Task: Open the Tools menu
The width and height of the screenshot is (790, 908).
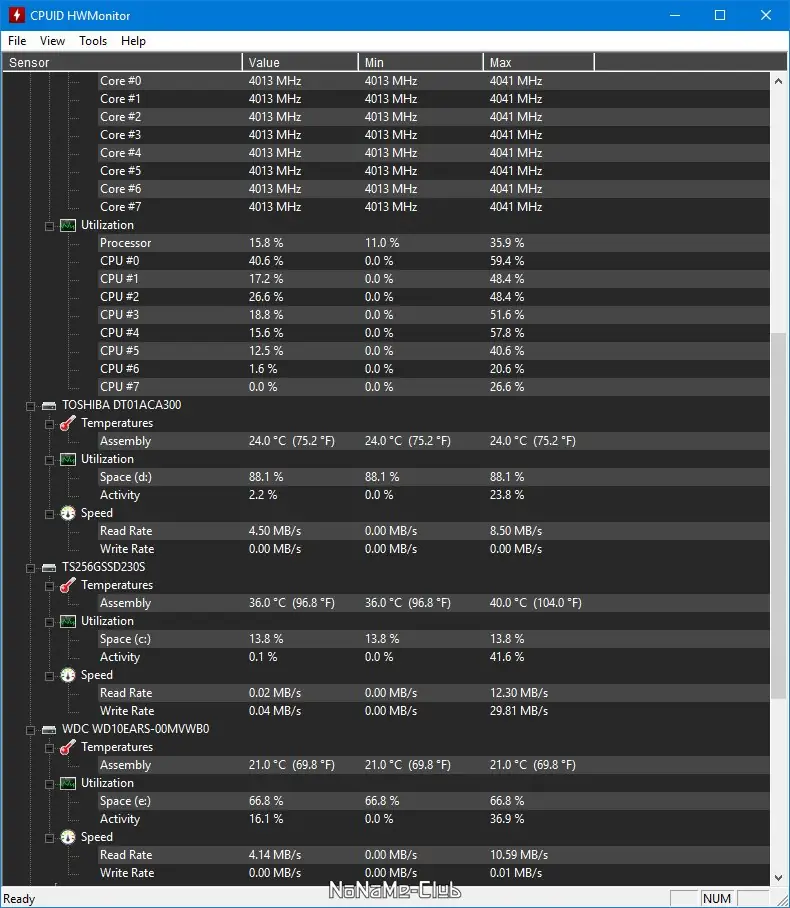Action: click(x=93, y=41)
